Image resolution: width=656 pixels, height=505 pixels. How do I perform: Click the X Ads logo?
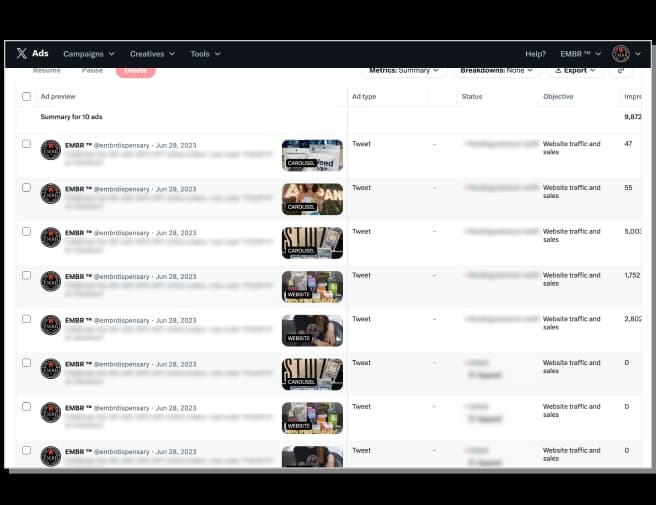point(33,53)
